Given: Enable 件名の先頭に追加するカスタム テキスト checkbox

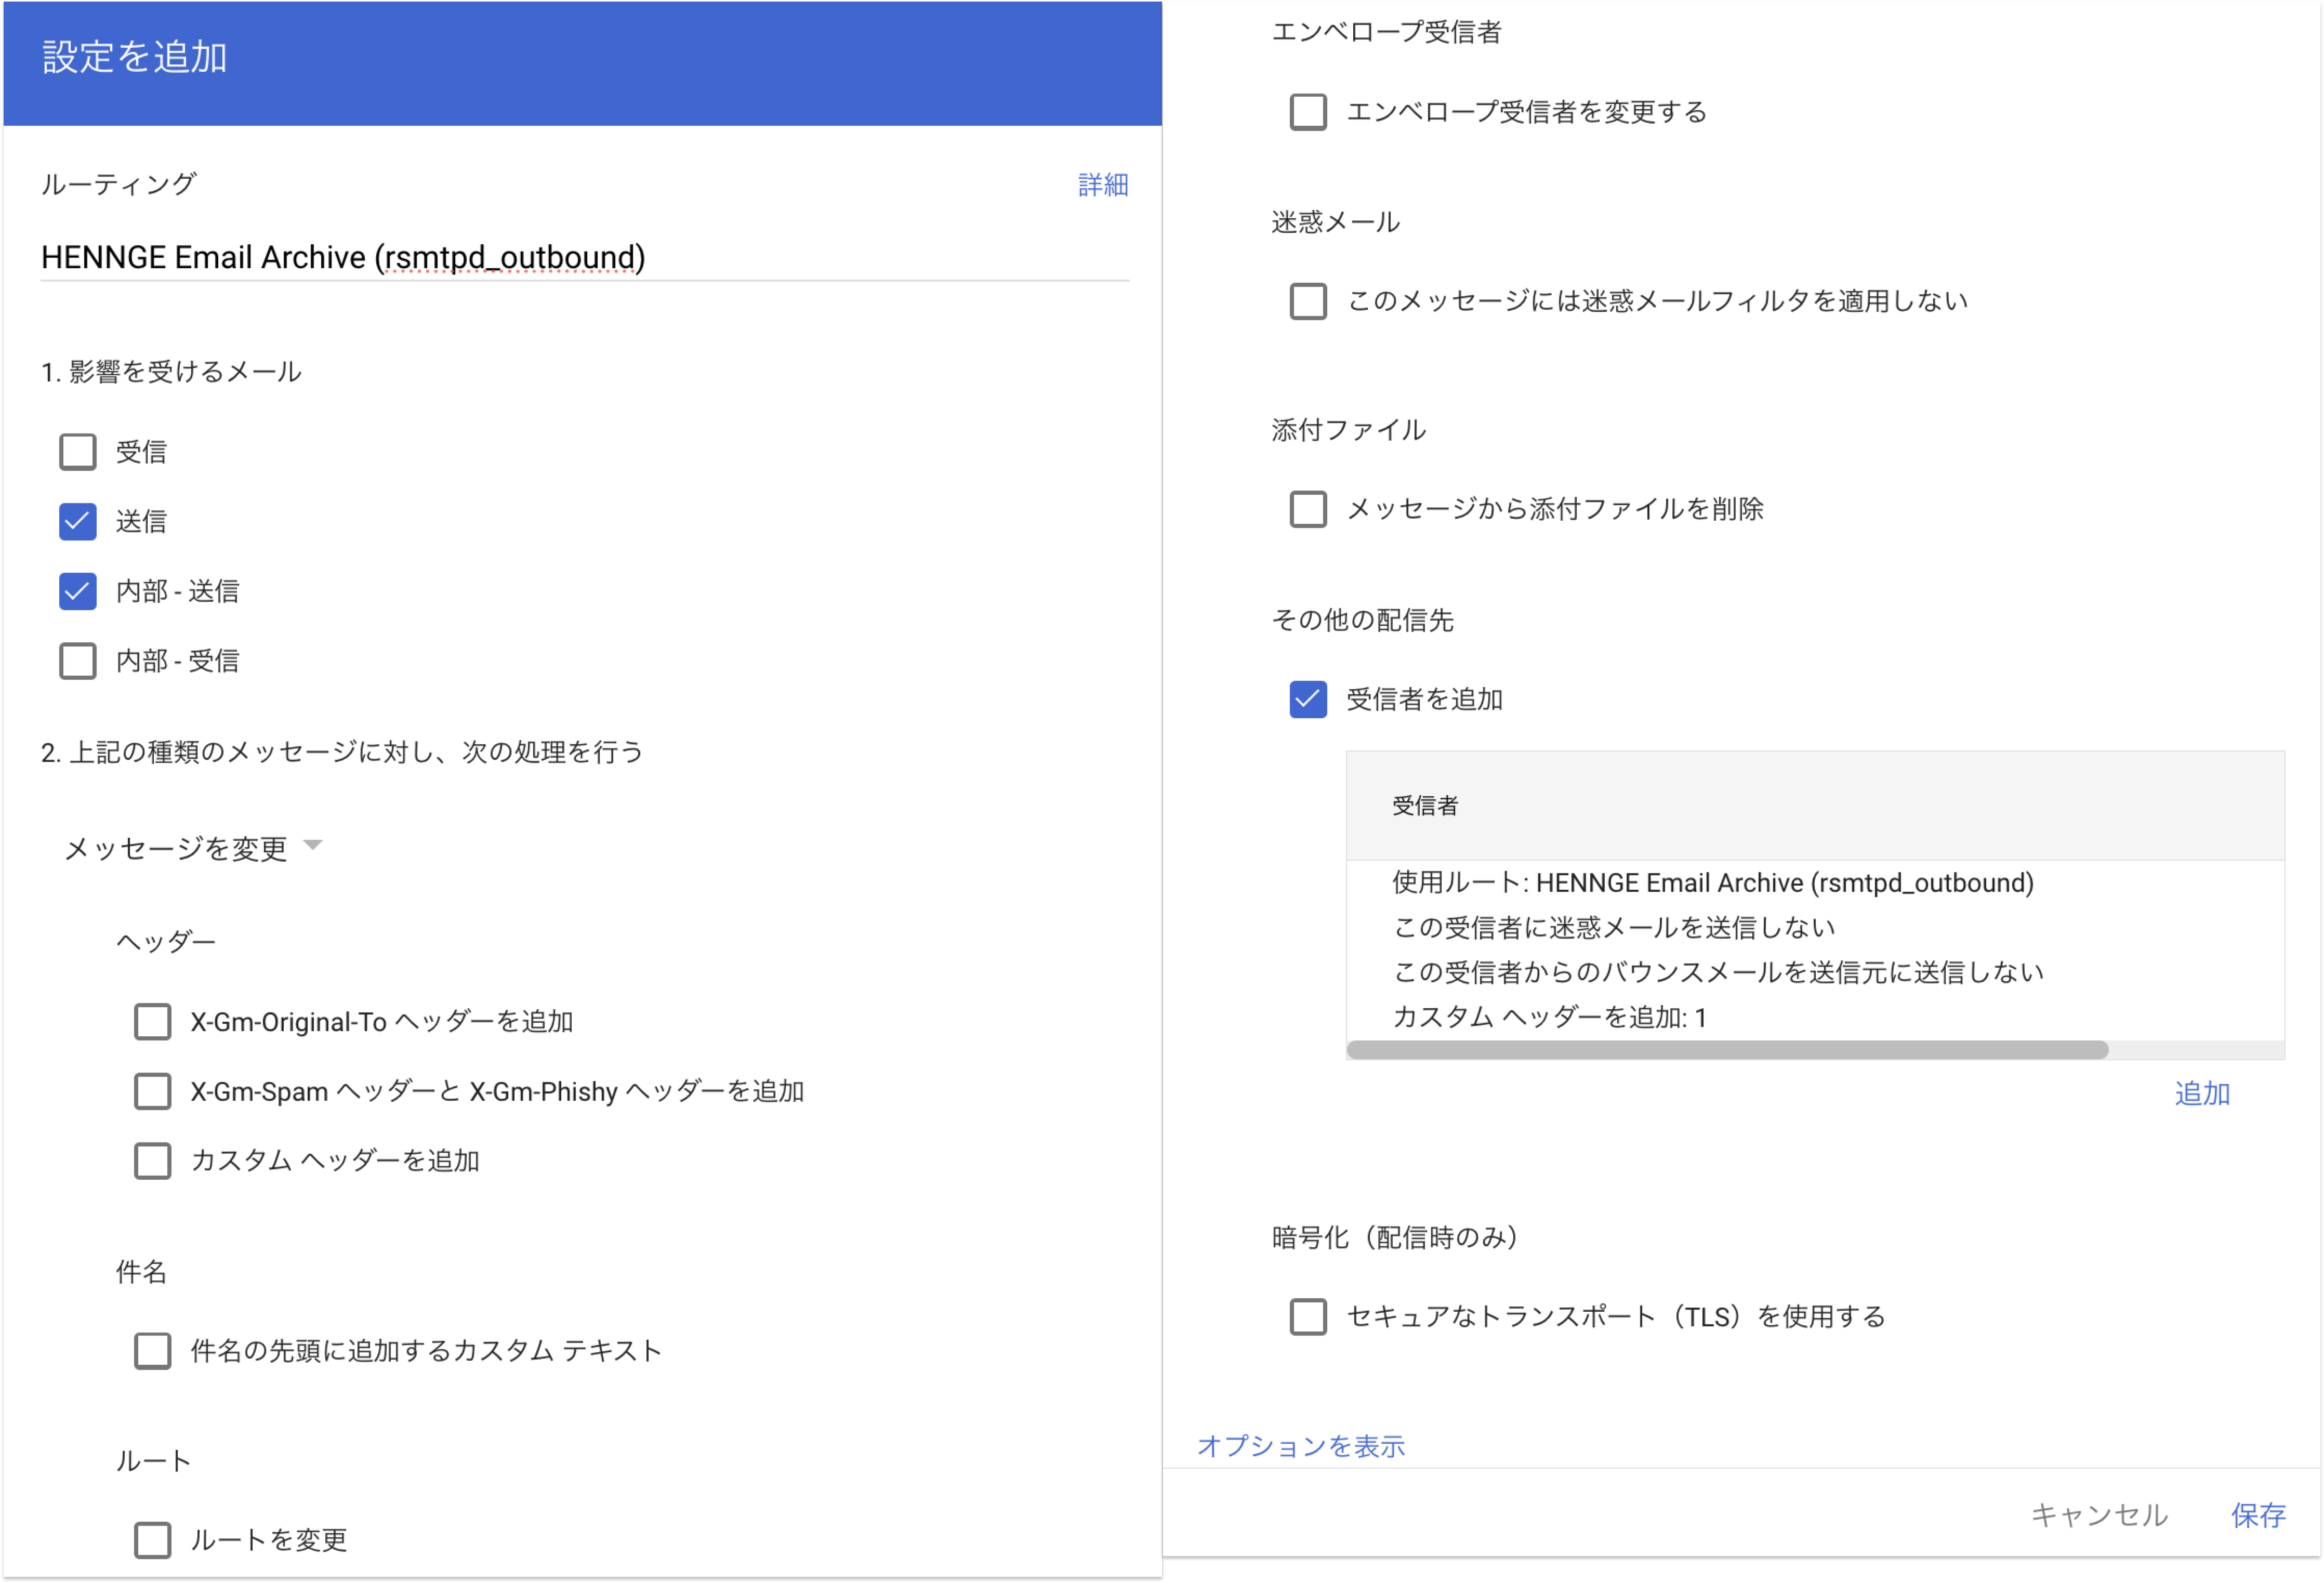Looking at the screenshot, I should [152, 1351].
